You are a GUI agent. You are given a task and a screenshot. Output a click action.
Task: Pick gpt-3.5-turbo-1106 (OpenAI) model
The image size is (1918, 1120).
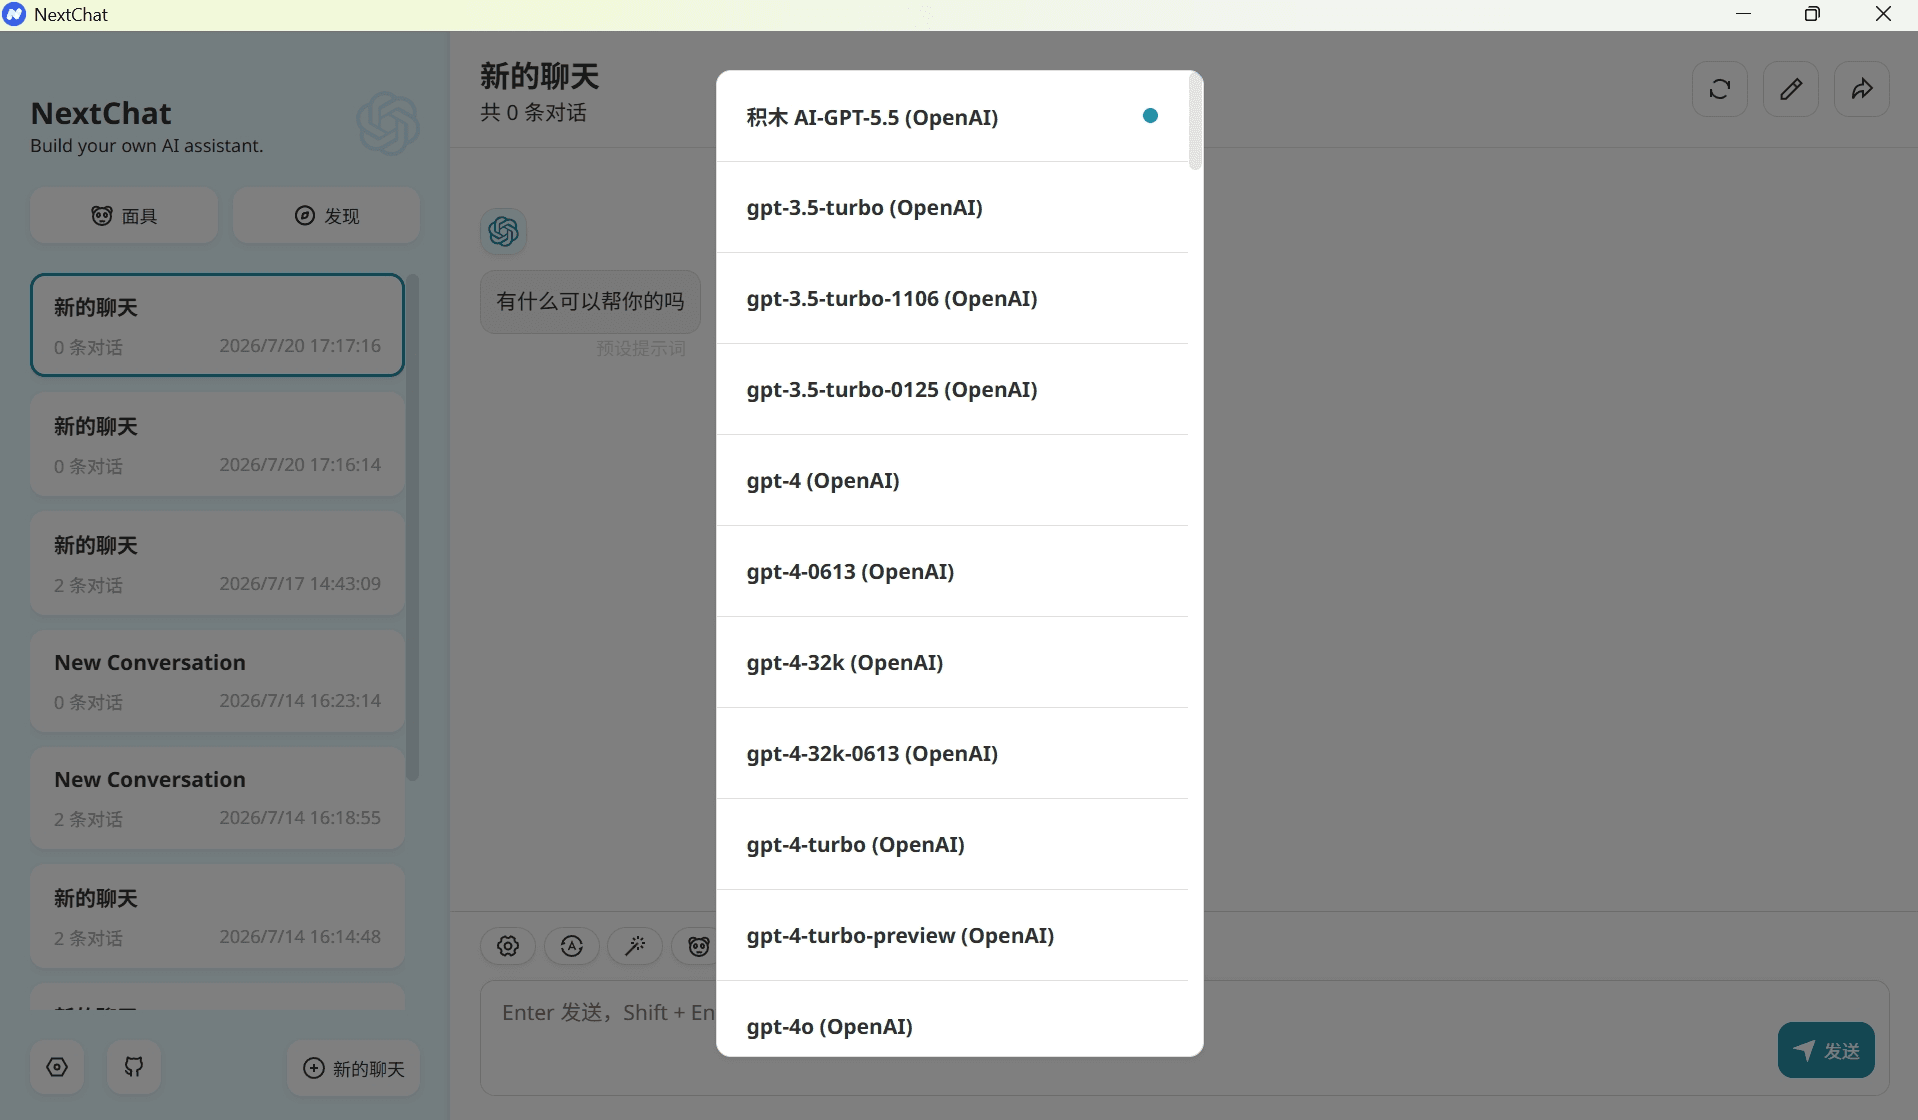(x=952, y=299)
